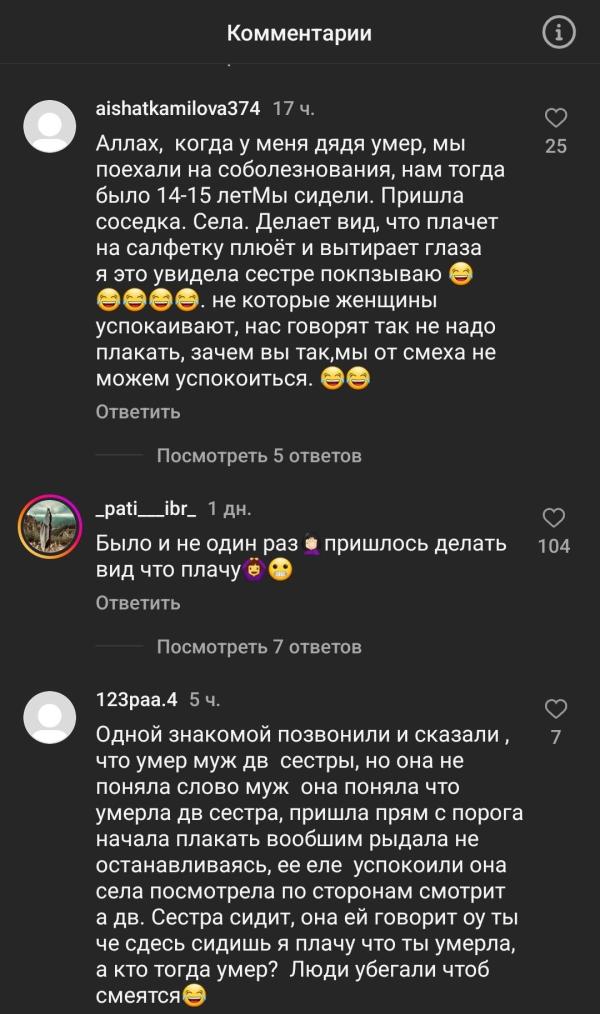Reply to _pati___ibr_'s comment
Viewport: 600px width, 1014px height.
[x=138, y=603]
